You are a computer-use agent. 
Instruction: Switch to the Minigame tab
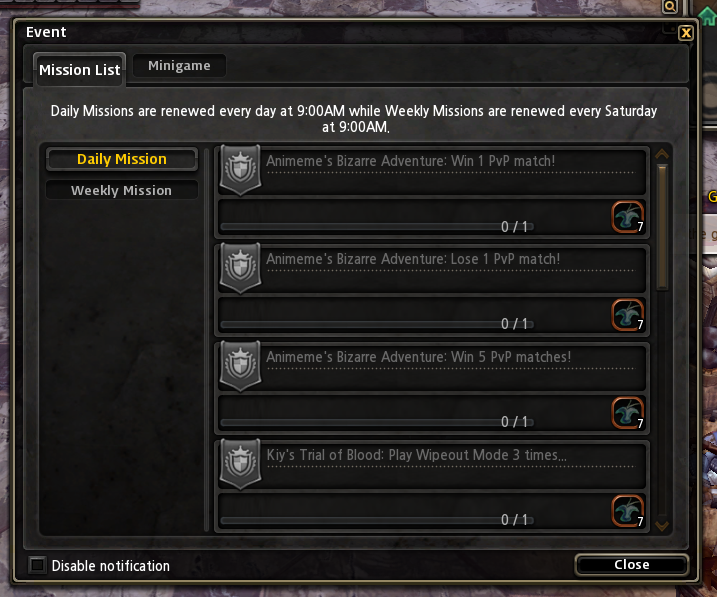(179, 66)
